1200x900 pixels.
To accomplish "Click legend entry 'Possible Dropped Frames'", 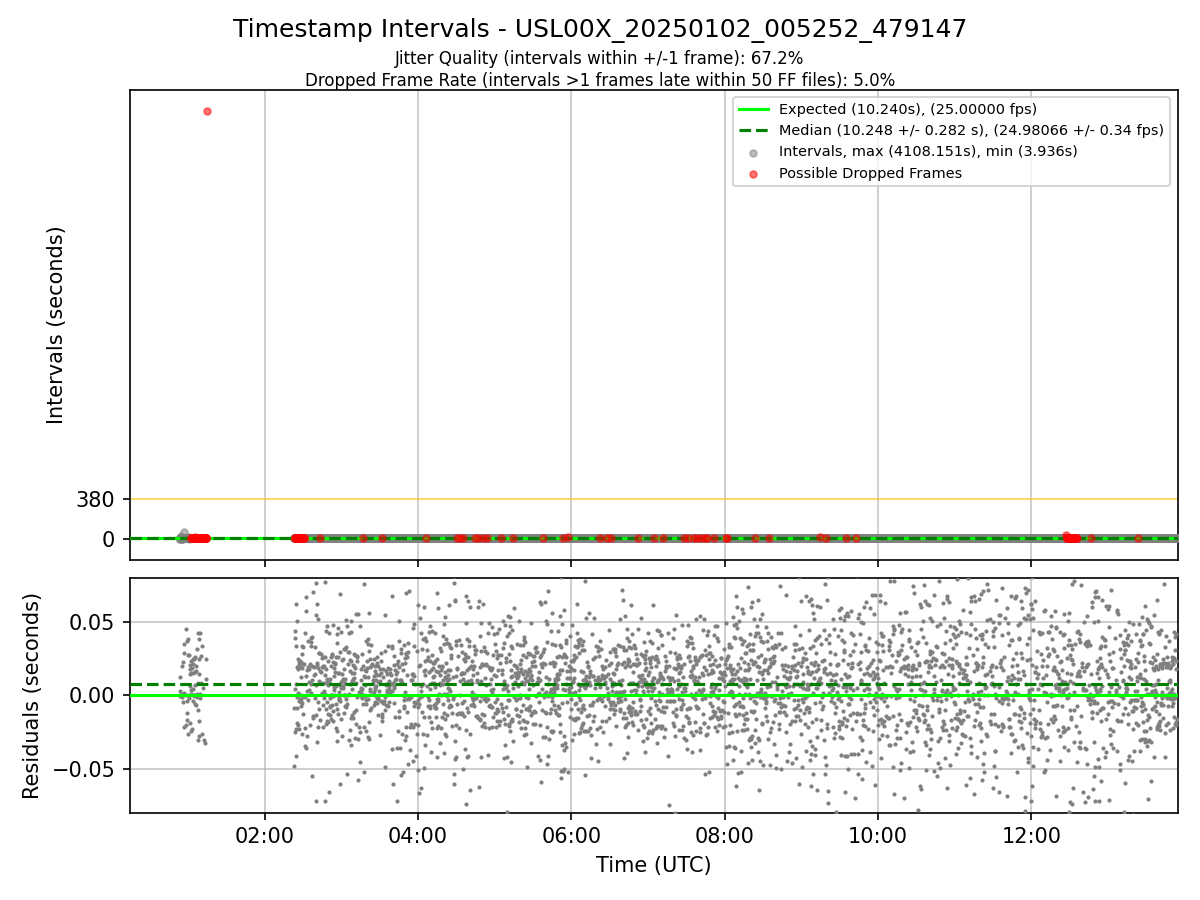I will pos(870,173).
